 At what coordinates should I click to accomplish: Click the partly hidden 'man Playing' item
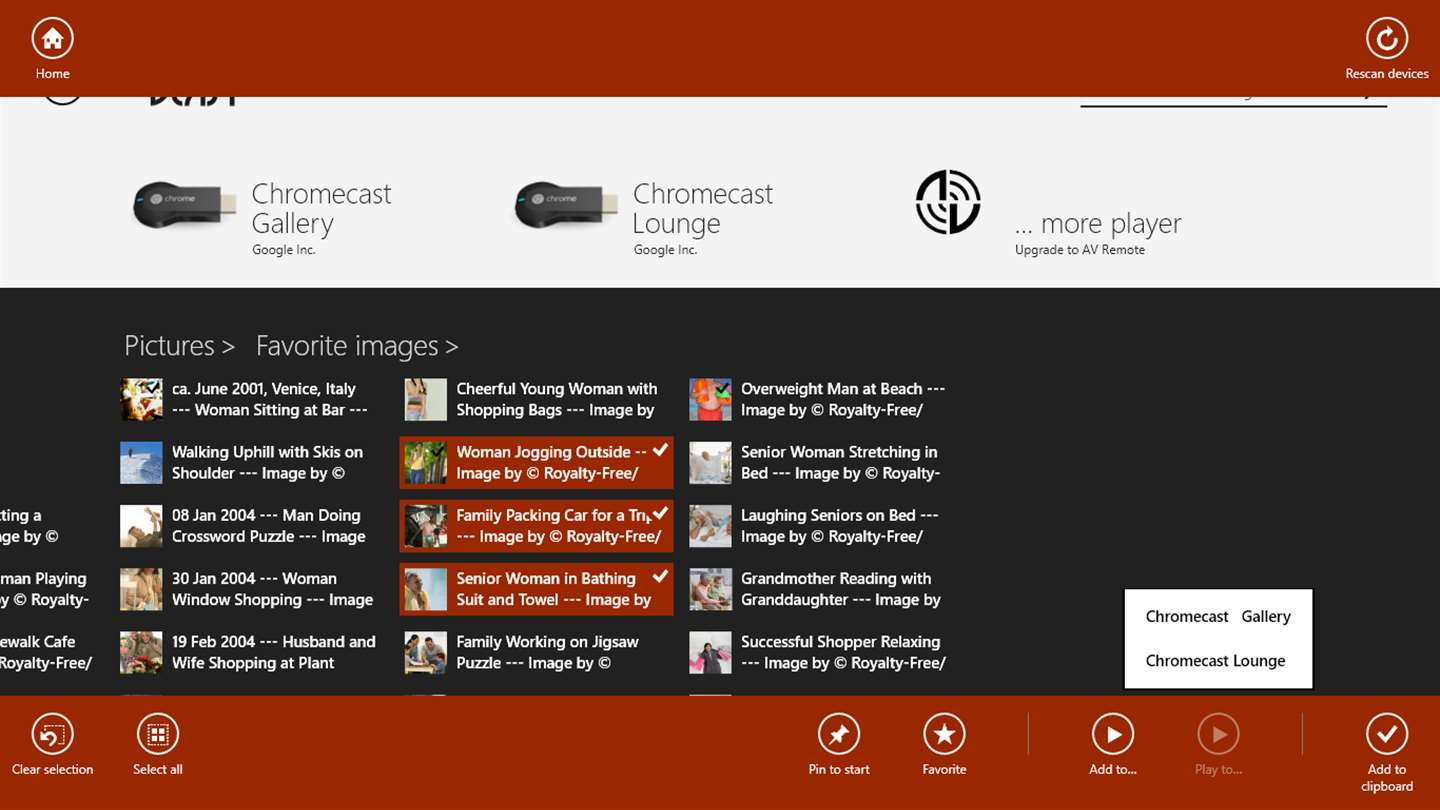tap(44, 589)
